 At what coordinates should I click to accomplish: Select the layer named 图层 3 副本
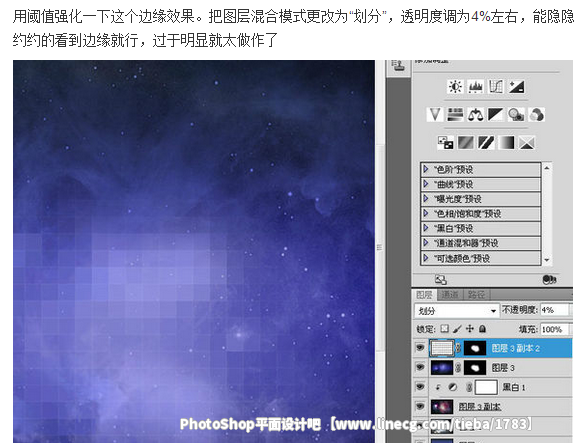(x=480, y=407)
